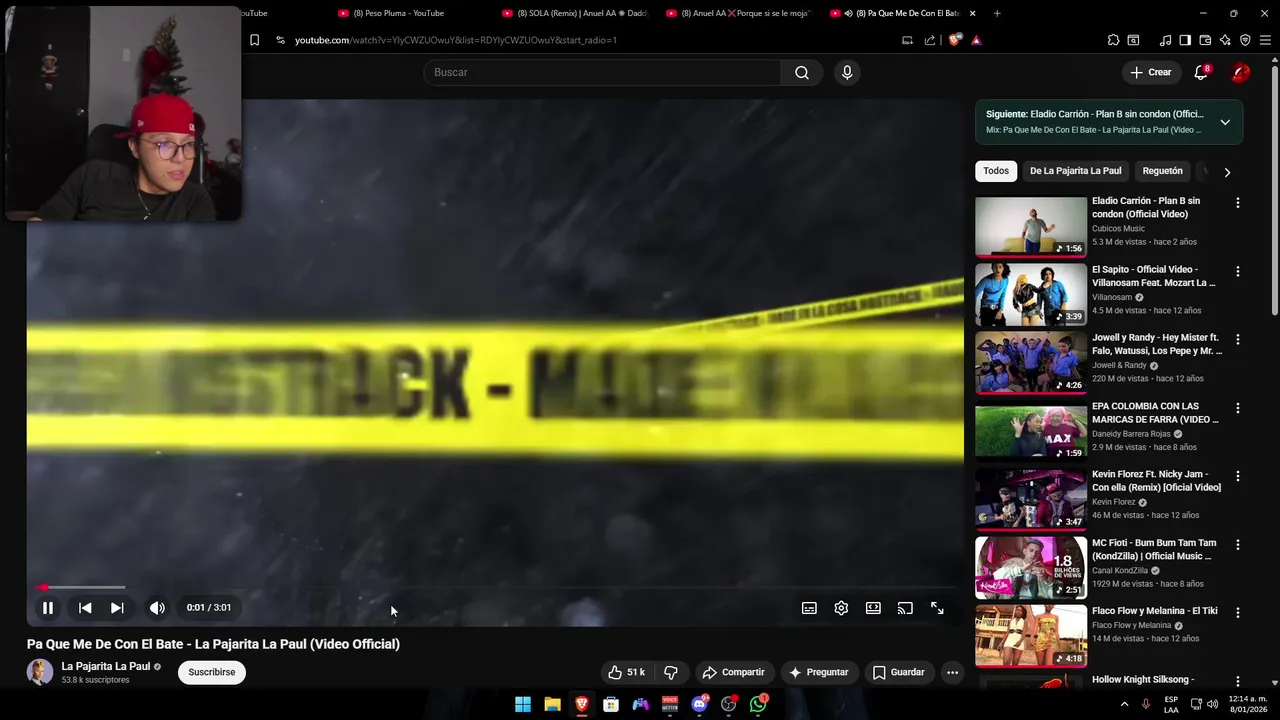Viewport: 1280px width, 720px height.
Task: Open Jowell y Randy Hey Mister title
Action: 1157,344
